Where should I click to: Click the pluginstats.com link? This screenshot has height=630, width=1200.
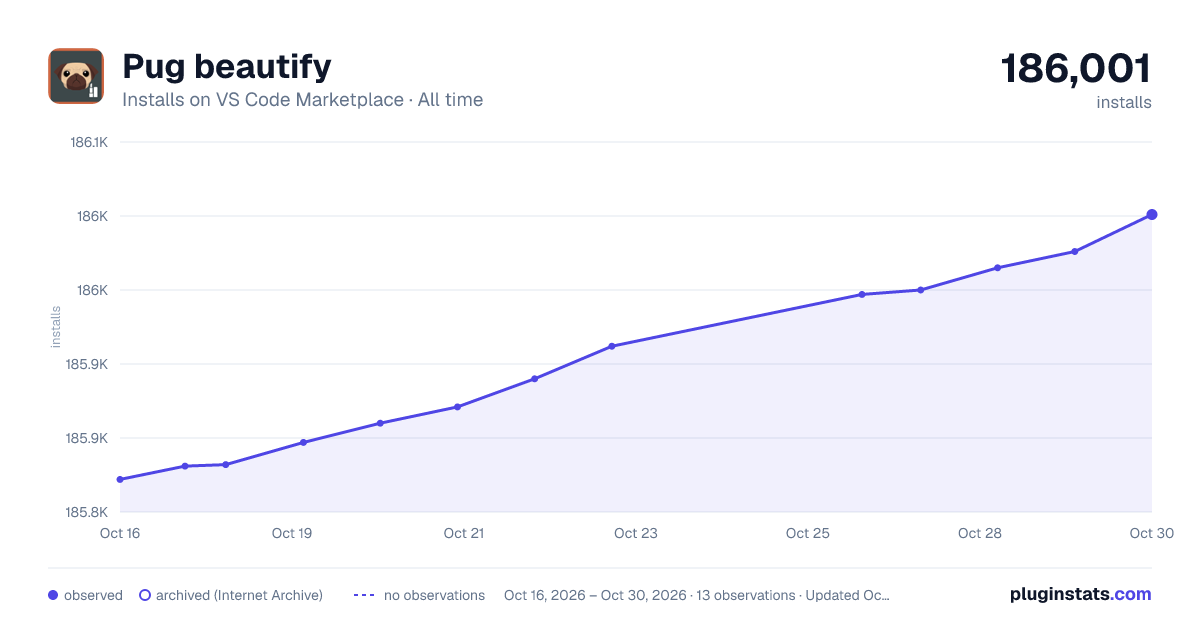(1081, 594)
